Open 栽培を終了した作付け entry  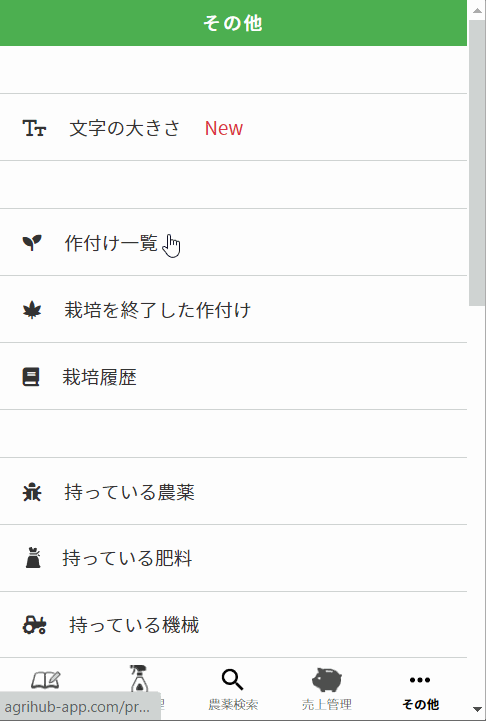tap(233, 309)
